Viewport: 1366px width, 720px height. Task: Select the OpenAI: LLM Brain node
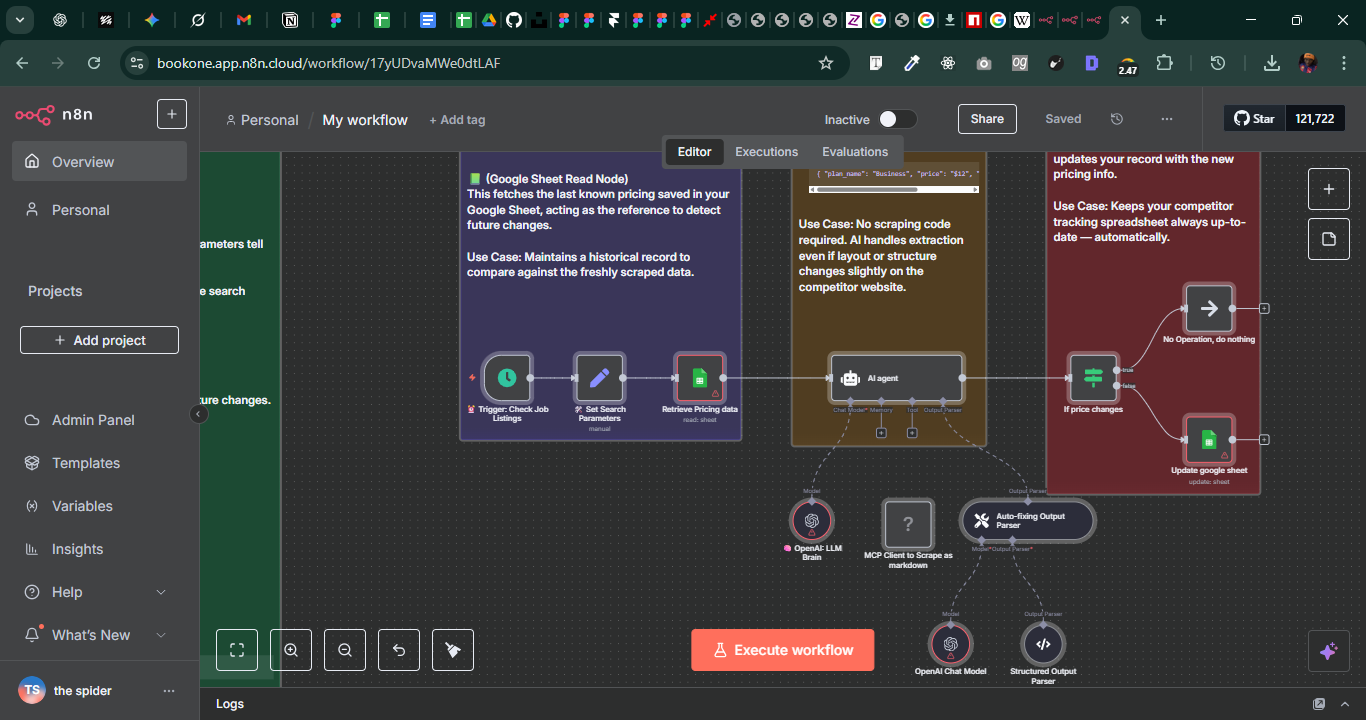click(811, 520)
